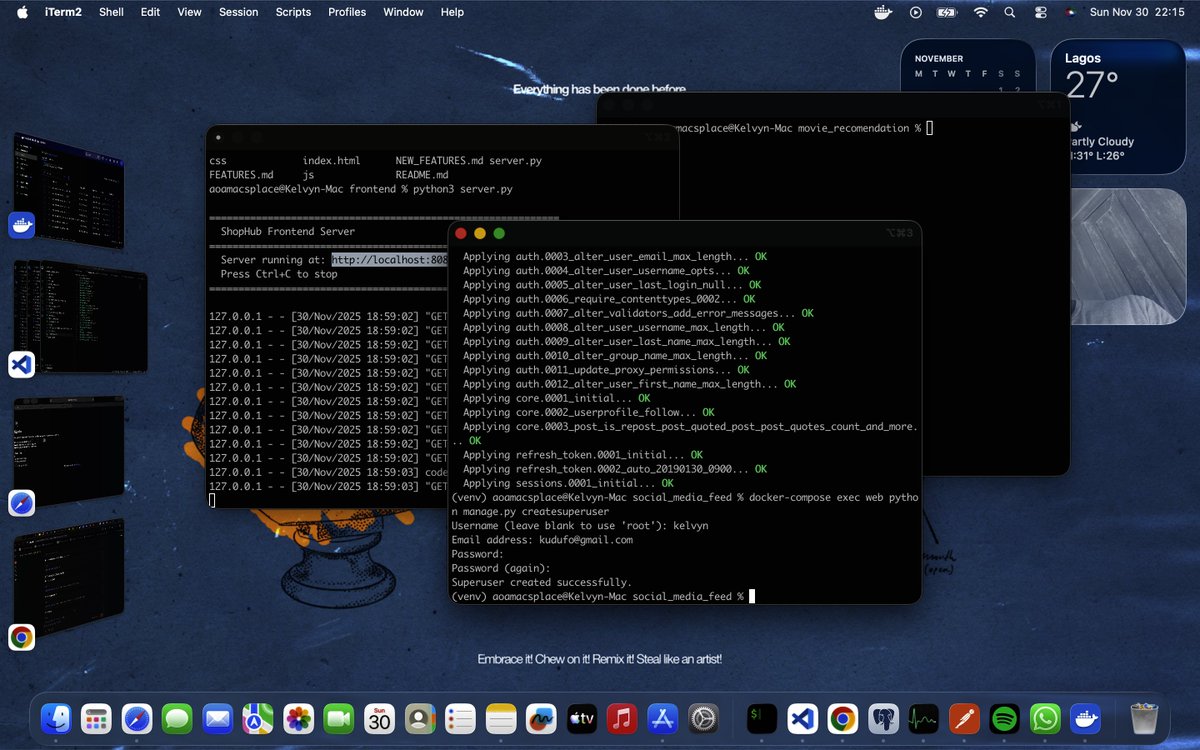Open WhatsApp in the Dock

(x=1045, y=717)
